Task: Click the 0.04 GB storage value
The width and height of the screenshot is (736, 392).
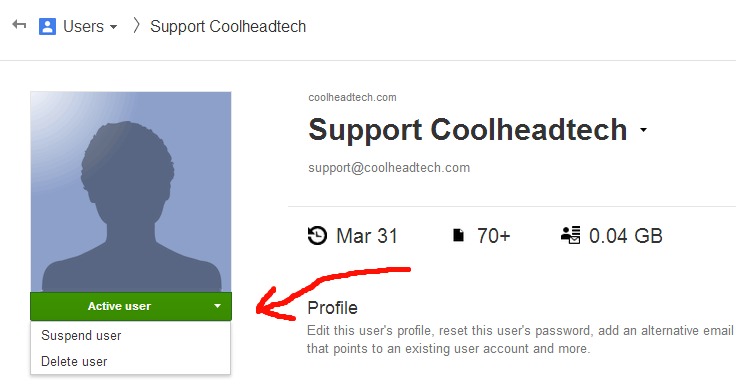Action: (626, 236)
